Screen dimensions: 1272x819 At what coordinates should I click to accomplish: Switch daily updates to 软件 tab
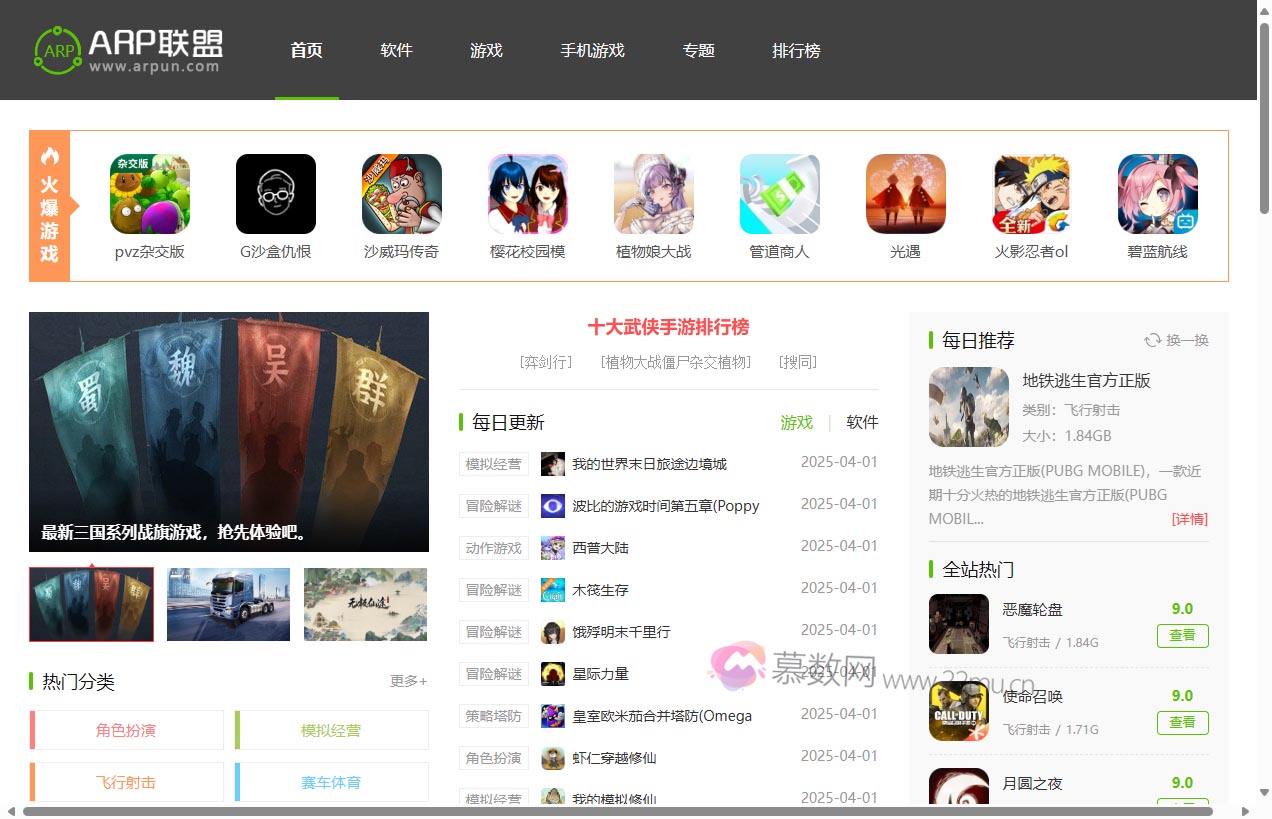[862, 422]
